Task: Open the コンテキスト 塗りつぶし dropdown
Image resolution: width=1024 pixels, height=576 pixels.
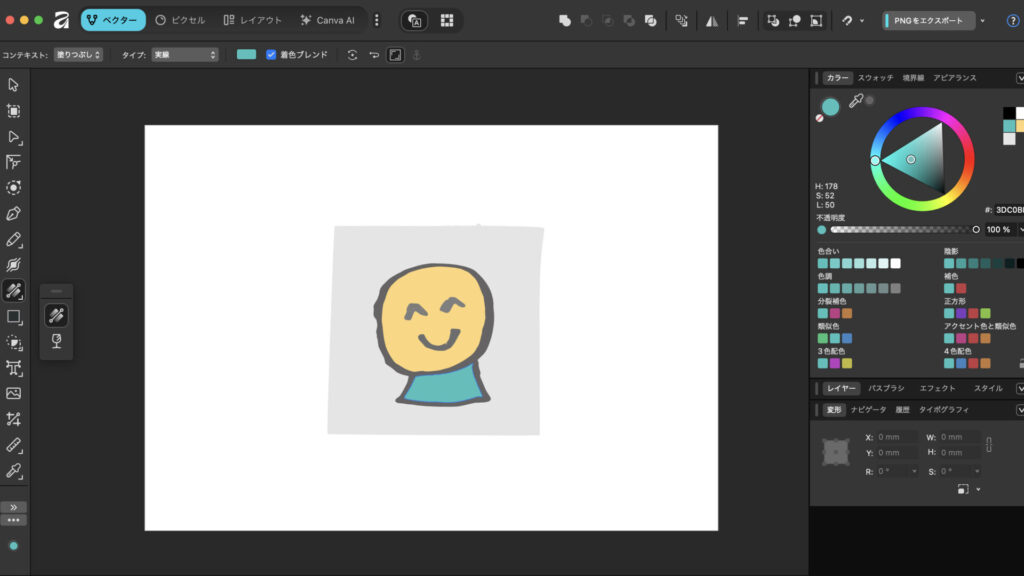Action: coord(78,54)
